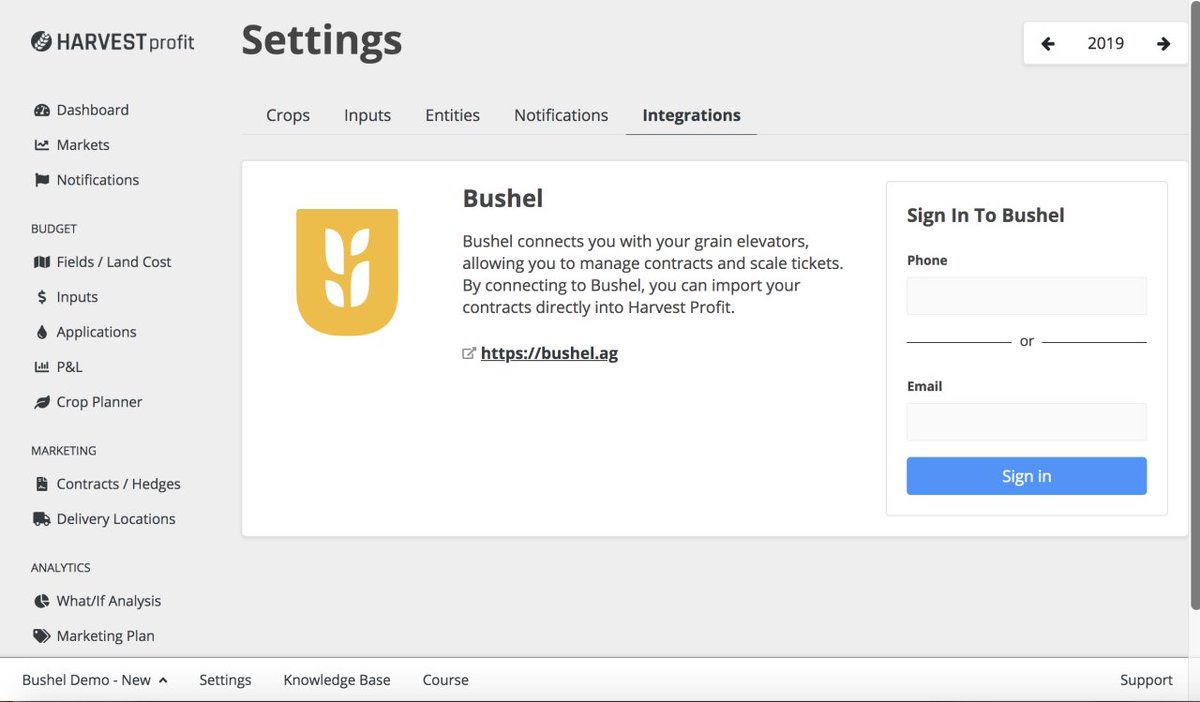Click the Fields / Land Cost map icon
1200x702 pixels.
tap(41, 262)
